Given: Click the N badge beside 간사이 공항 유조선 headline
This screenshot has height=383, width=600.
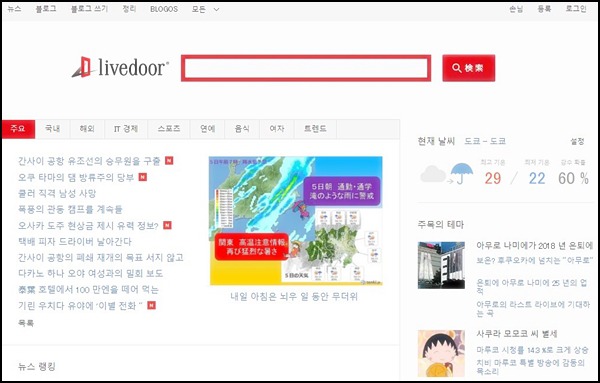Looking at the screenshot, I should pos(169,161).
